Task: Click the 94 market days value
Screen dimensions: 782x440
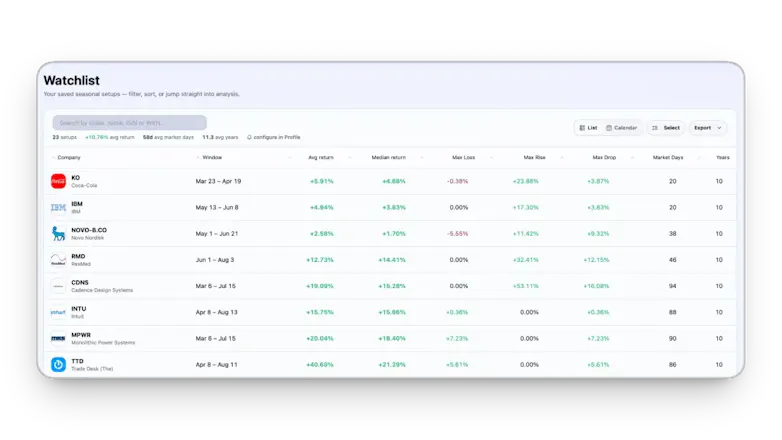Action: coord(672,286)
